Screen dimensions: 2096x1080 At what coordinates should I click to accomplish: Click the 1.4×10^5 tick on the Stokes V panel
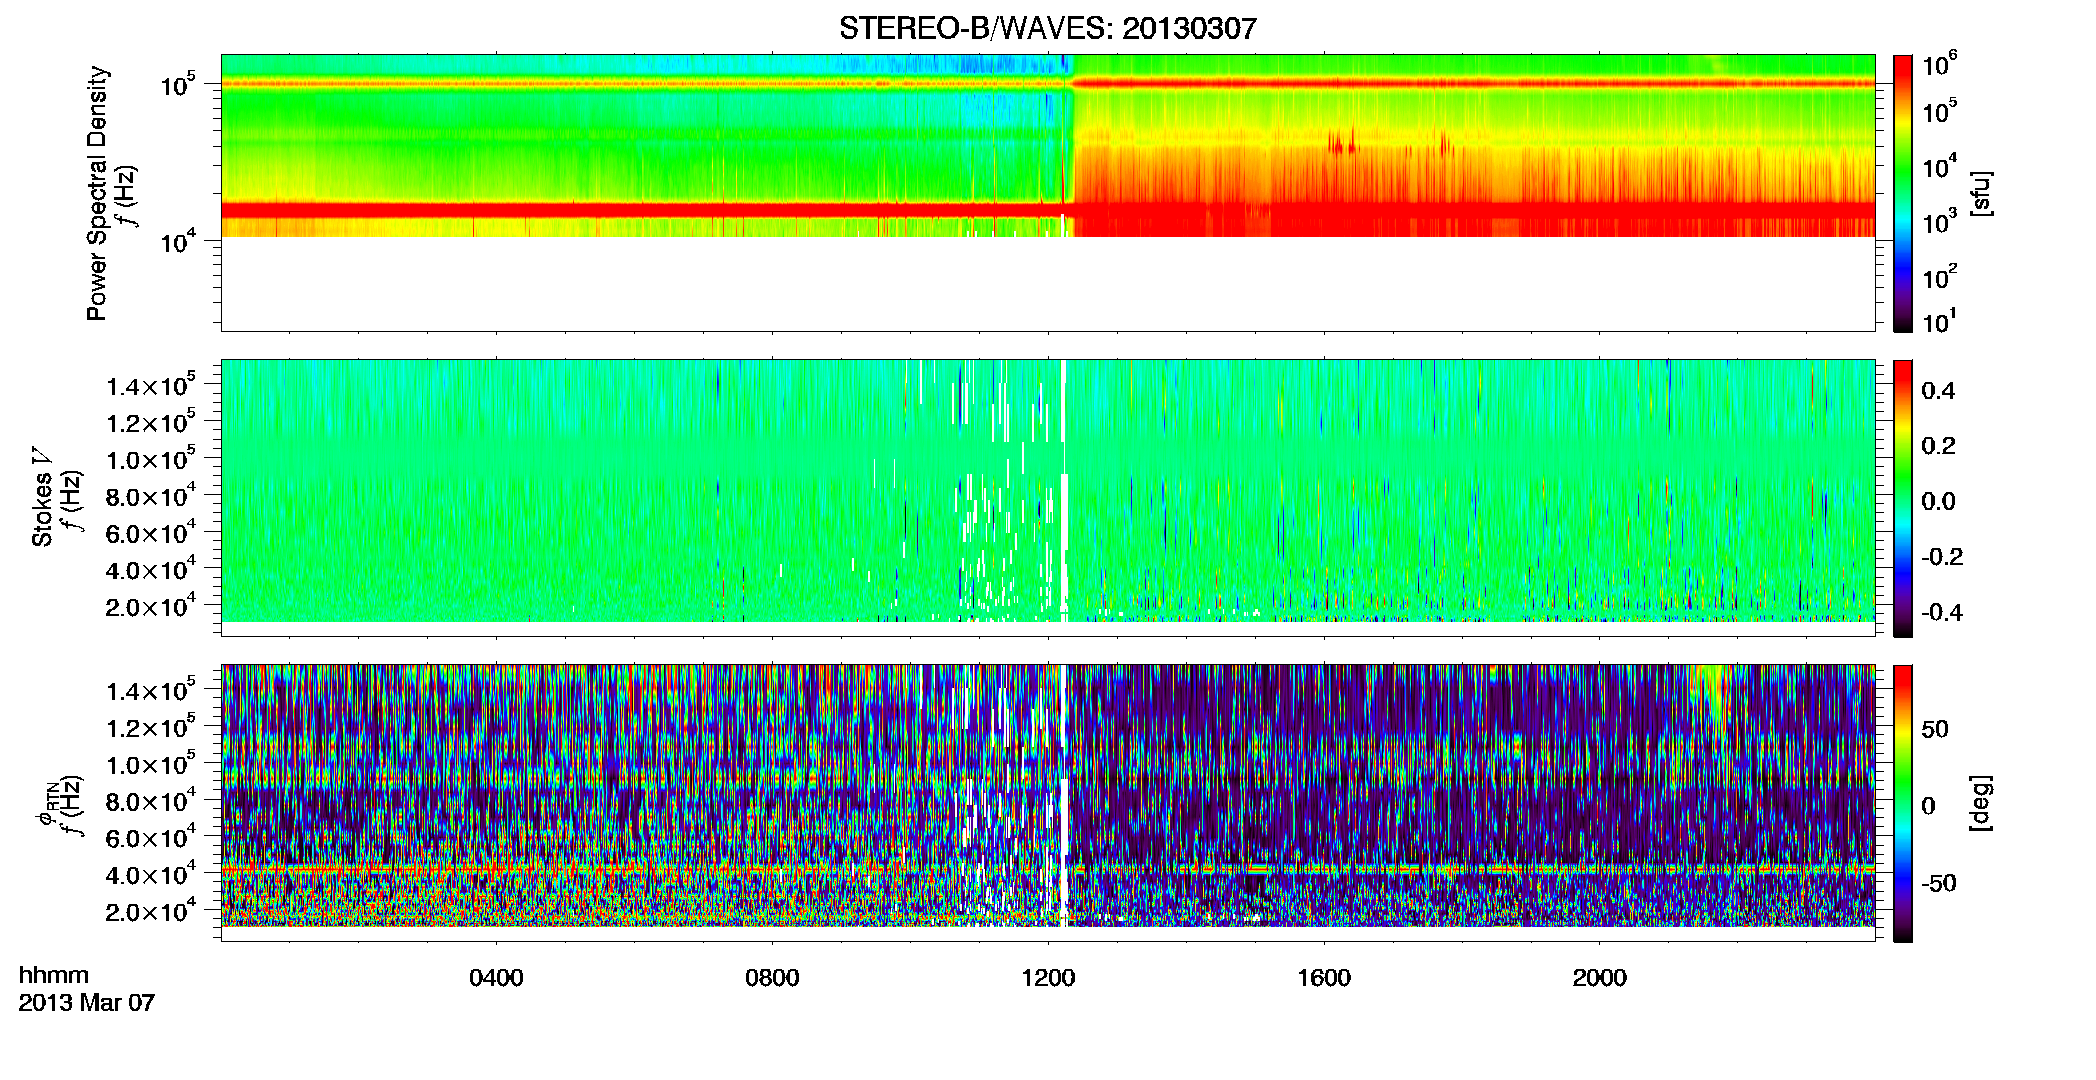(150, 385)
